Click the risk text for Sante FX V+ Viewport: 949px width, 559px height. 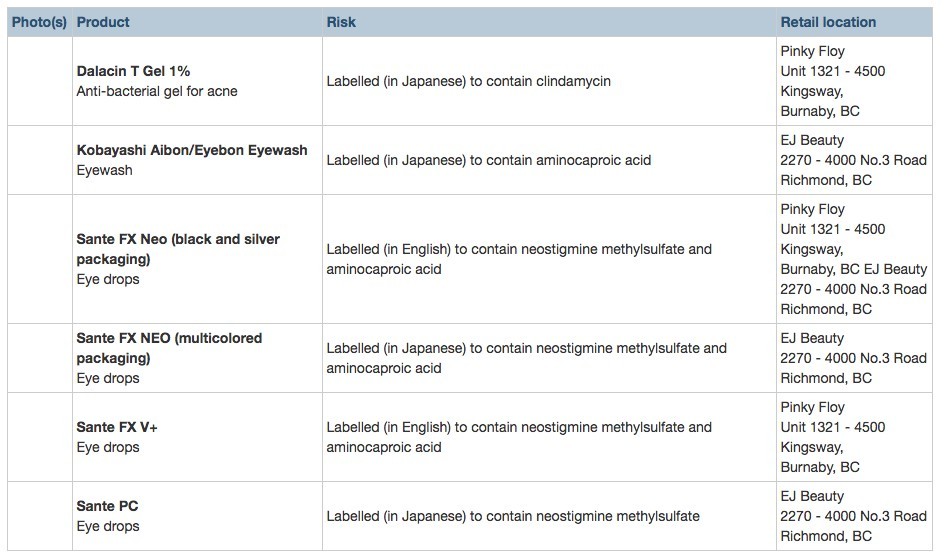click(x=519, y=438)
